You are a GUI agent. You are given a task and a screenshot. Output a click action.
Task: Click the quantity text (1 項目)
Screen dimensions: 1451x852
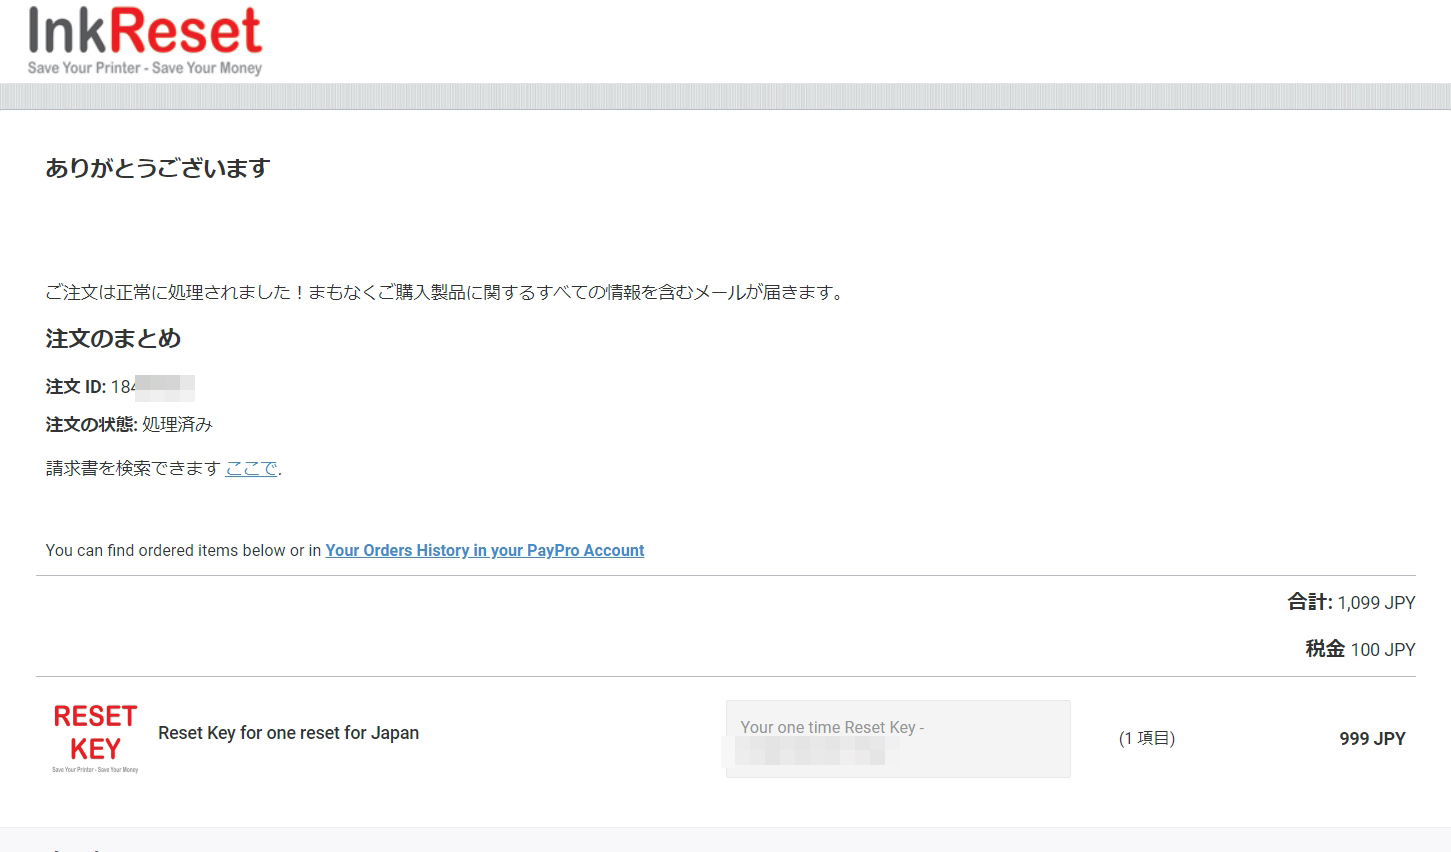point(1146,739)
